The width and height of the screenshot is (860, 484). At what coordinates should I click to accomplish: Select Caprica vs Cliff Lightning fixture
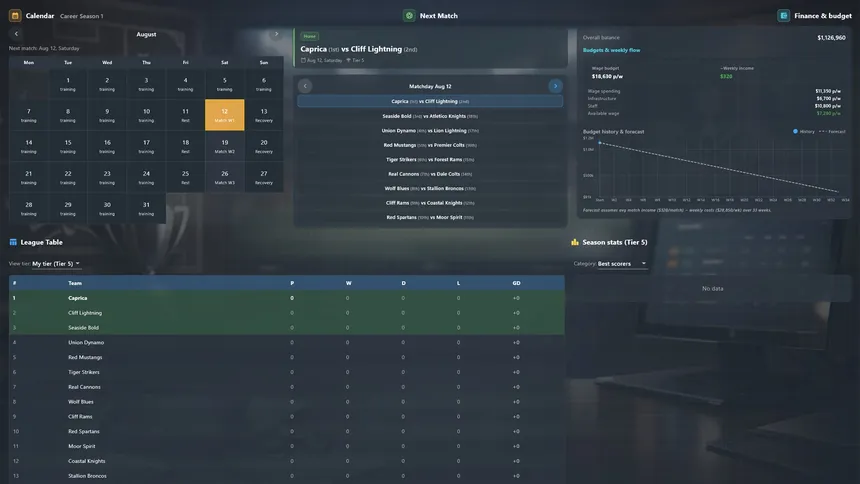430,101
